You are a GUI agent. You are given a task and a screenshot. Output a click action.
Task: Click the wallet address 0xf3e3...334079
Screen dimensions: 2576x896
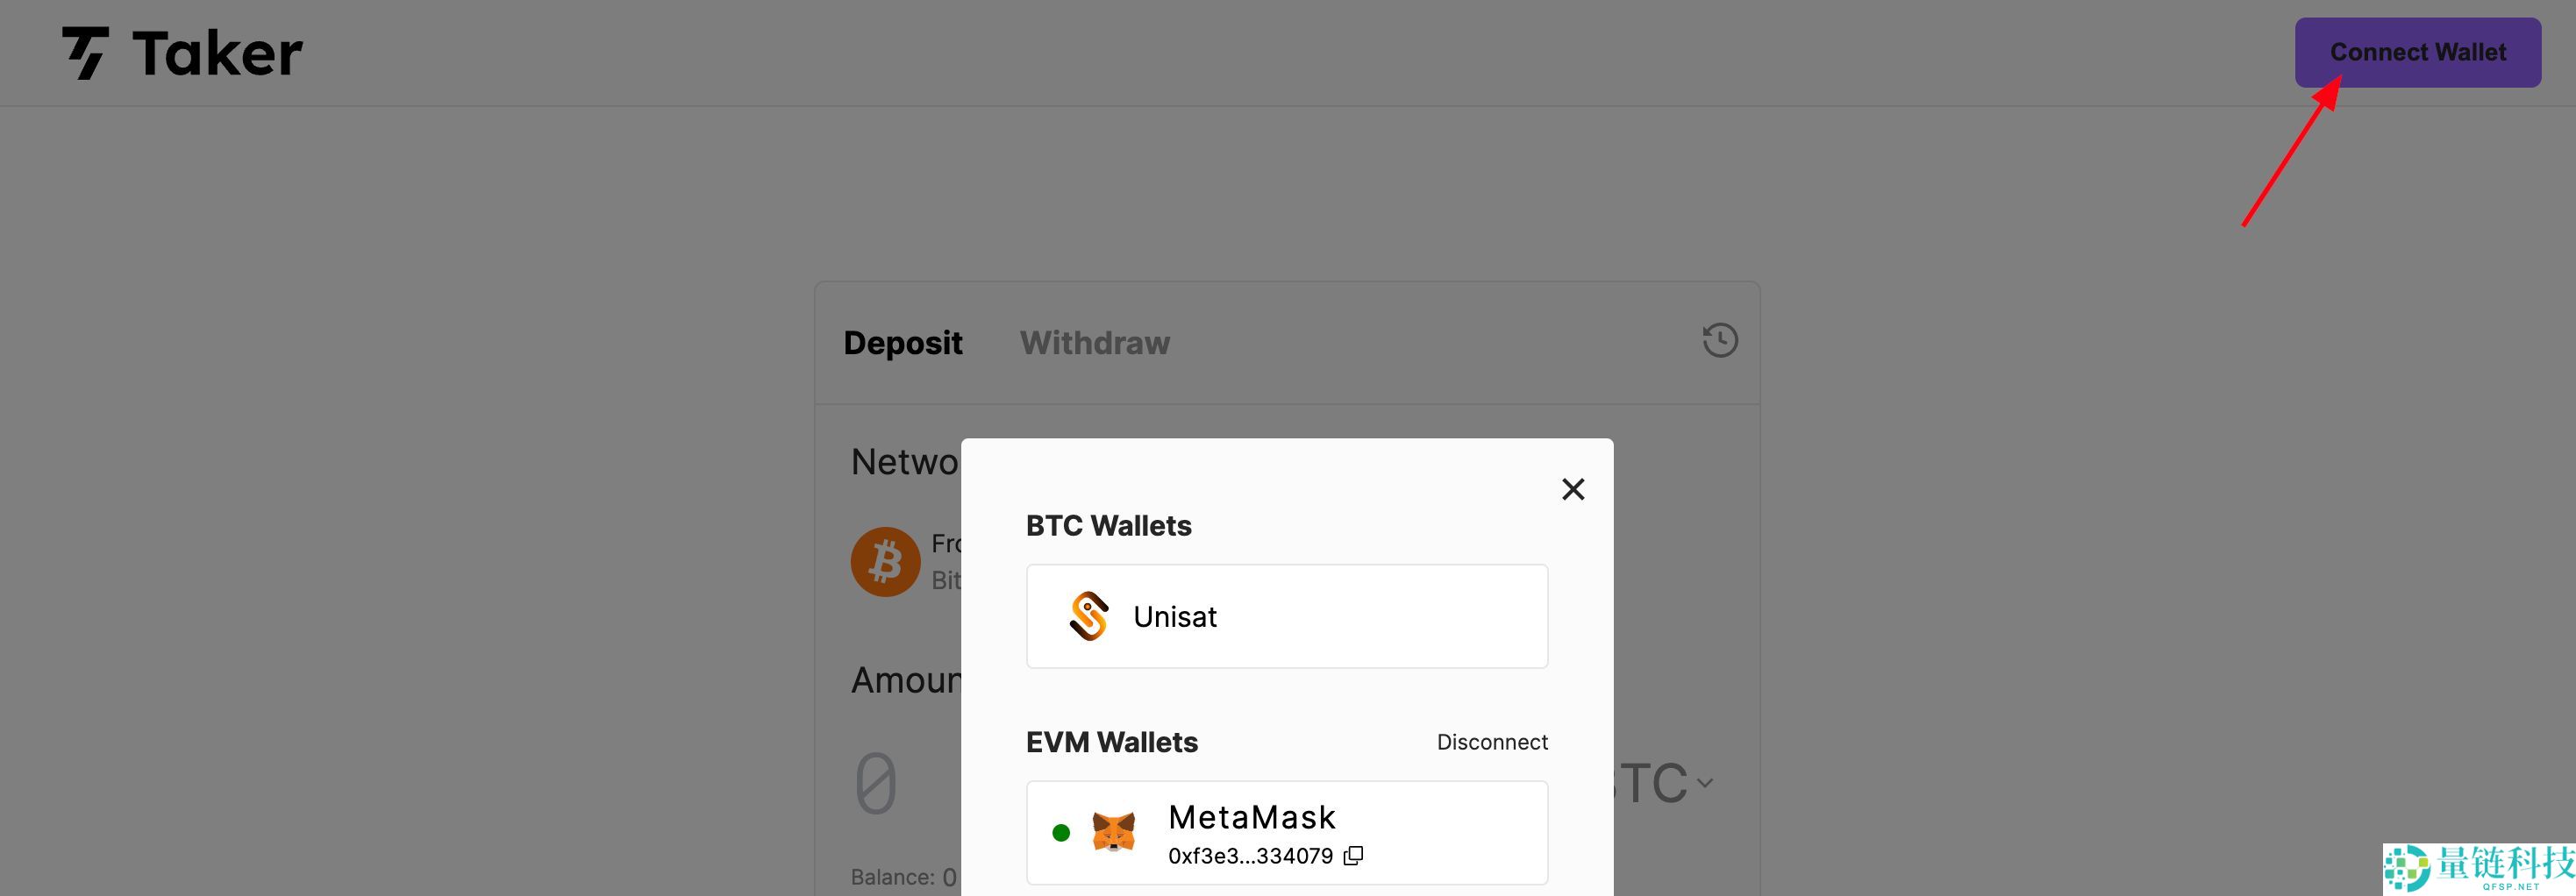tap(1250, 856)
